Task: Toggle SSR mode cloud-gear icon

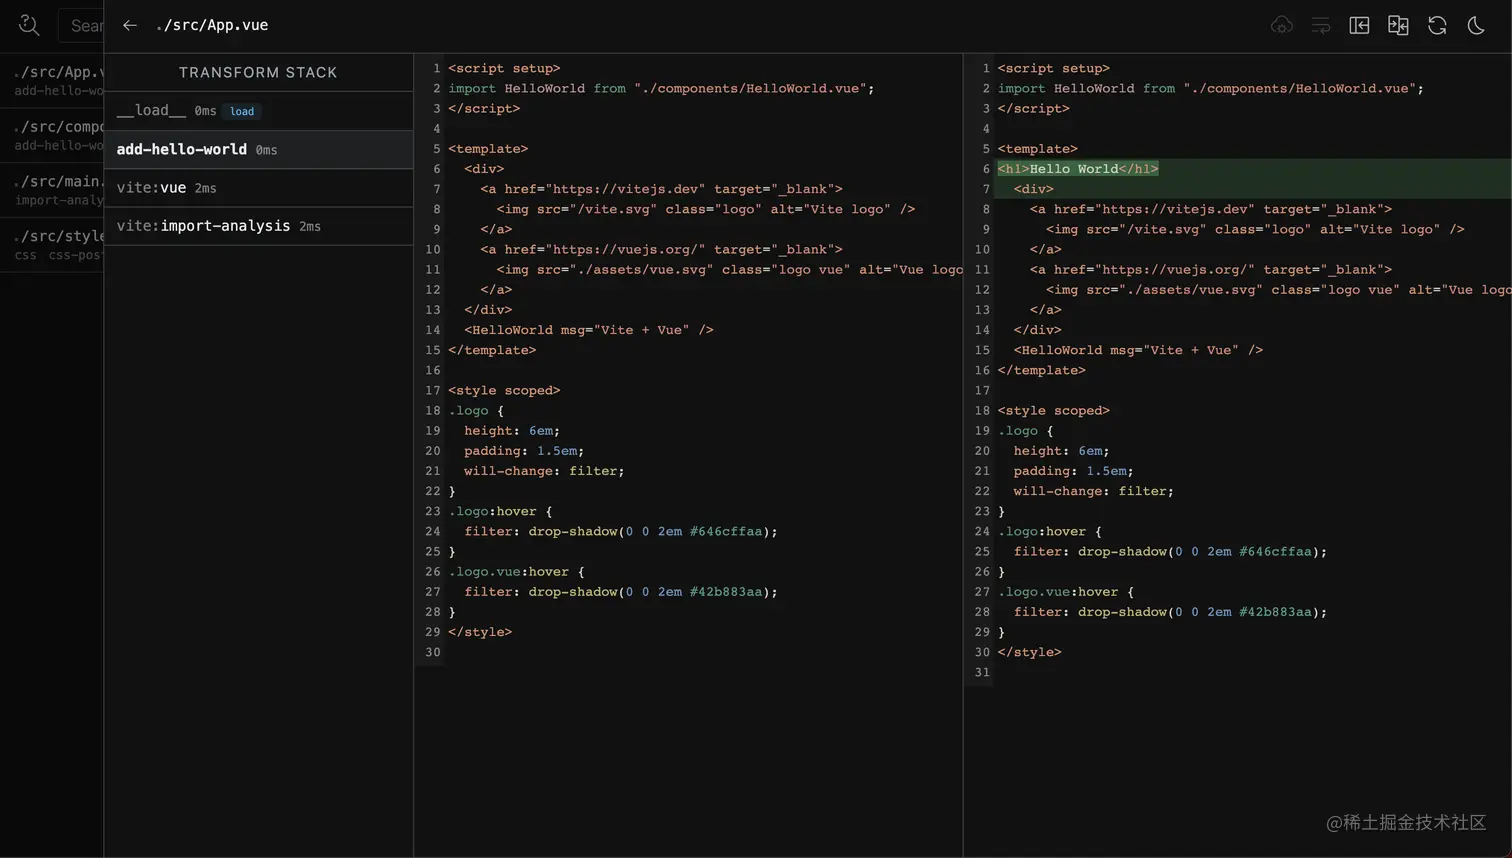Action: [x=1281, y=25]
